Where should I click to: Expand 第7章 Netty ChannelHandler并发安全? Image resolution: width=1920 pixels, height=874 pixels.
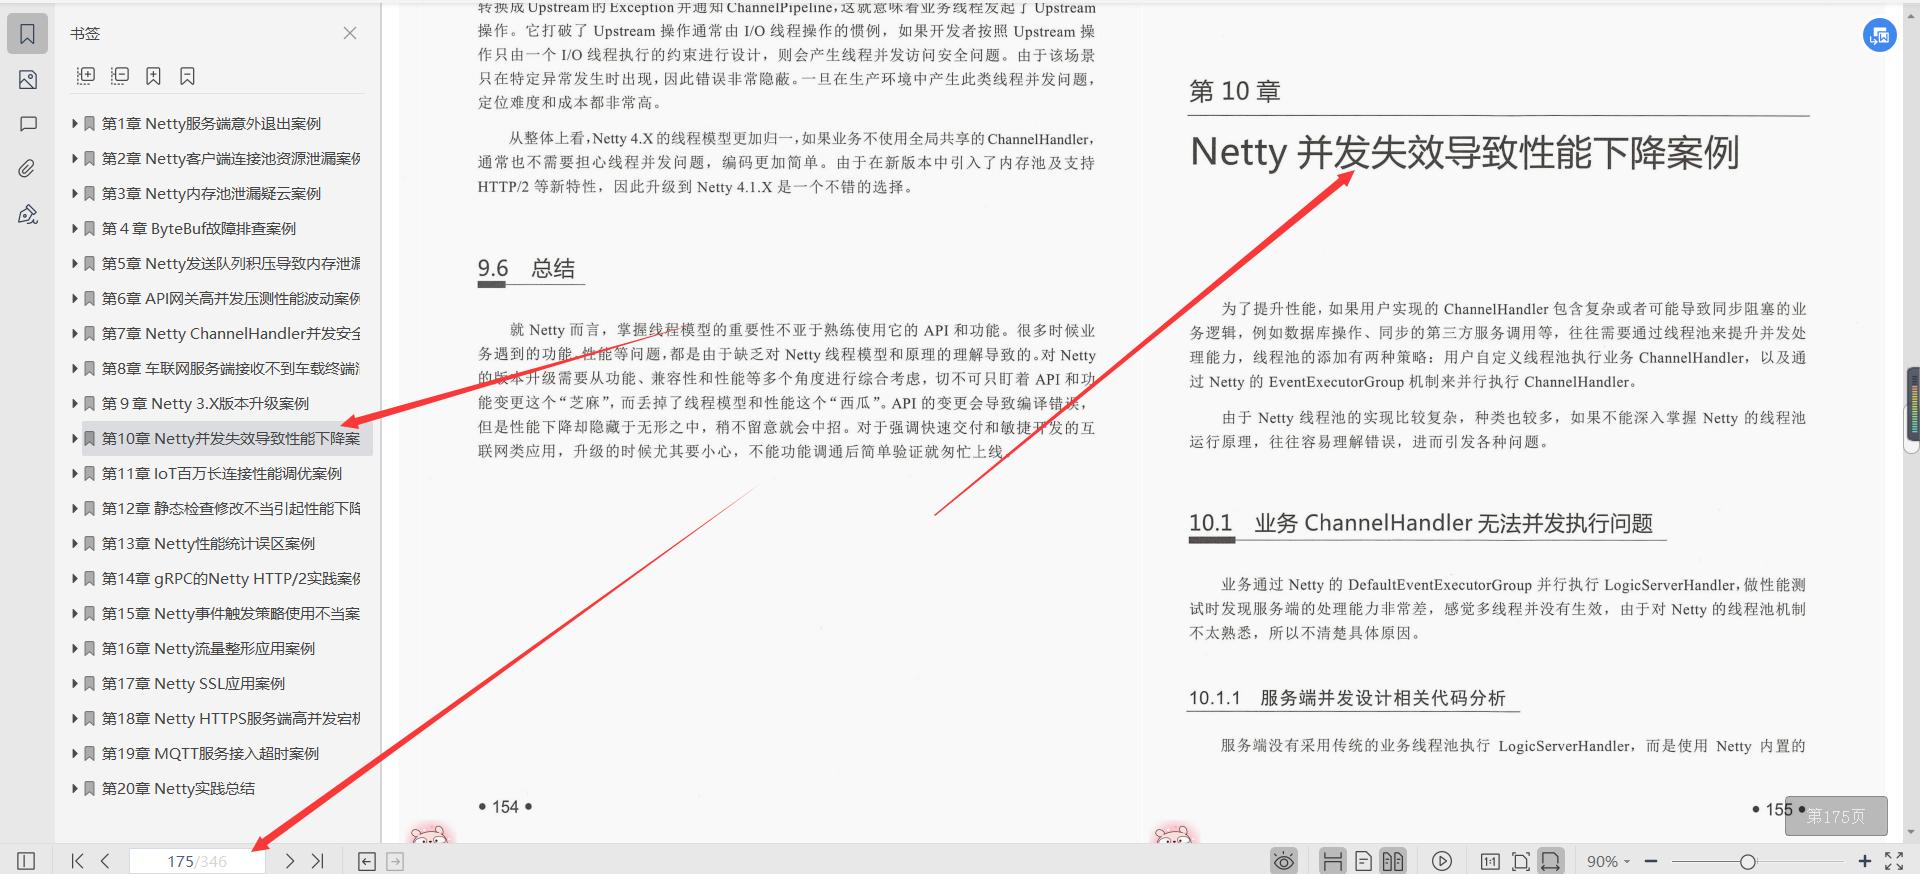(75, 334)
